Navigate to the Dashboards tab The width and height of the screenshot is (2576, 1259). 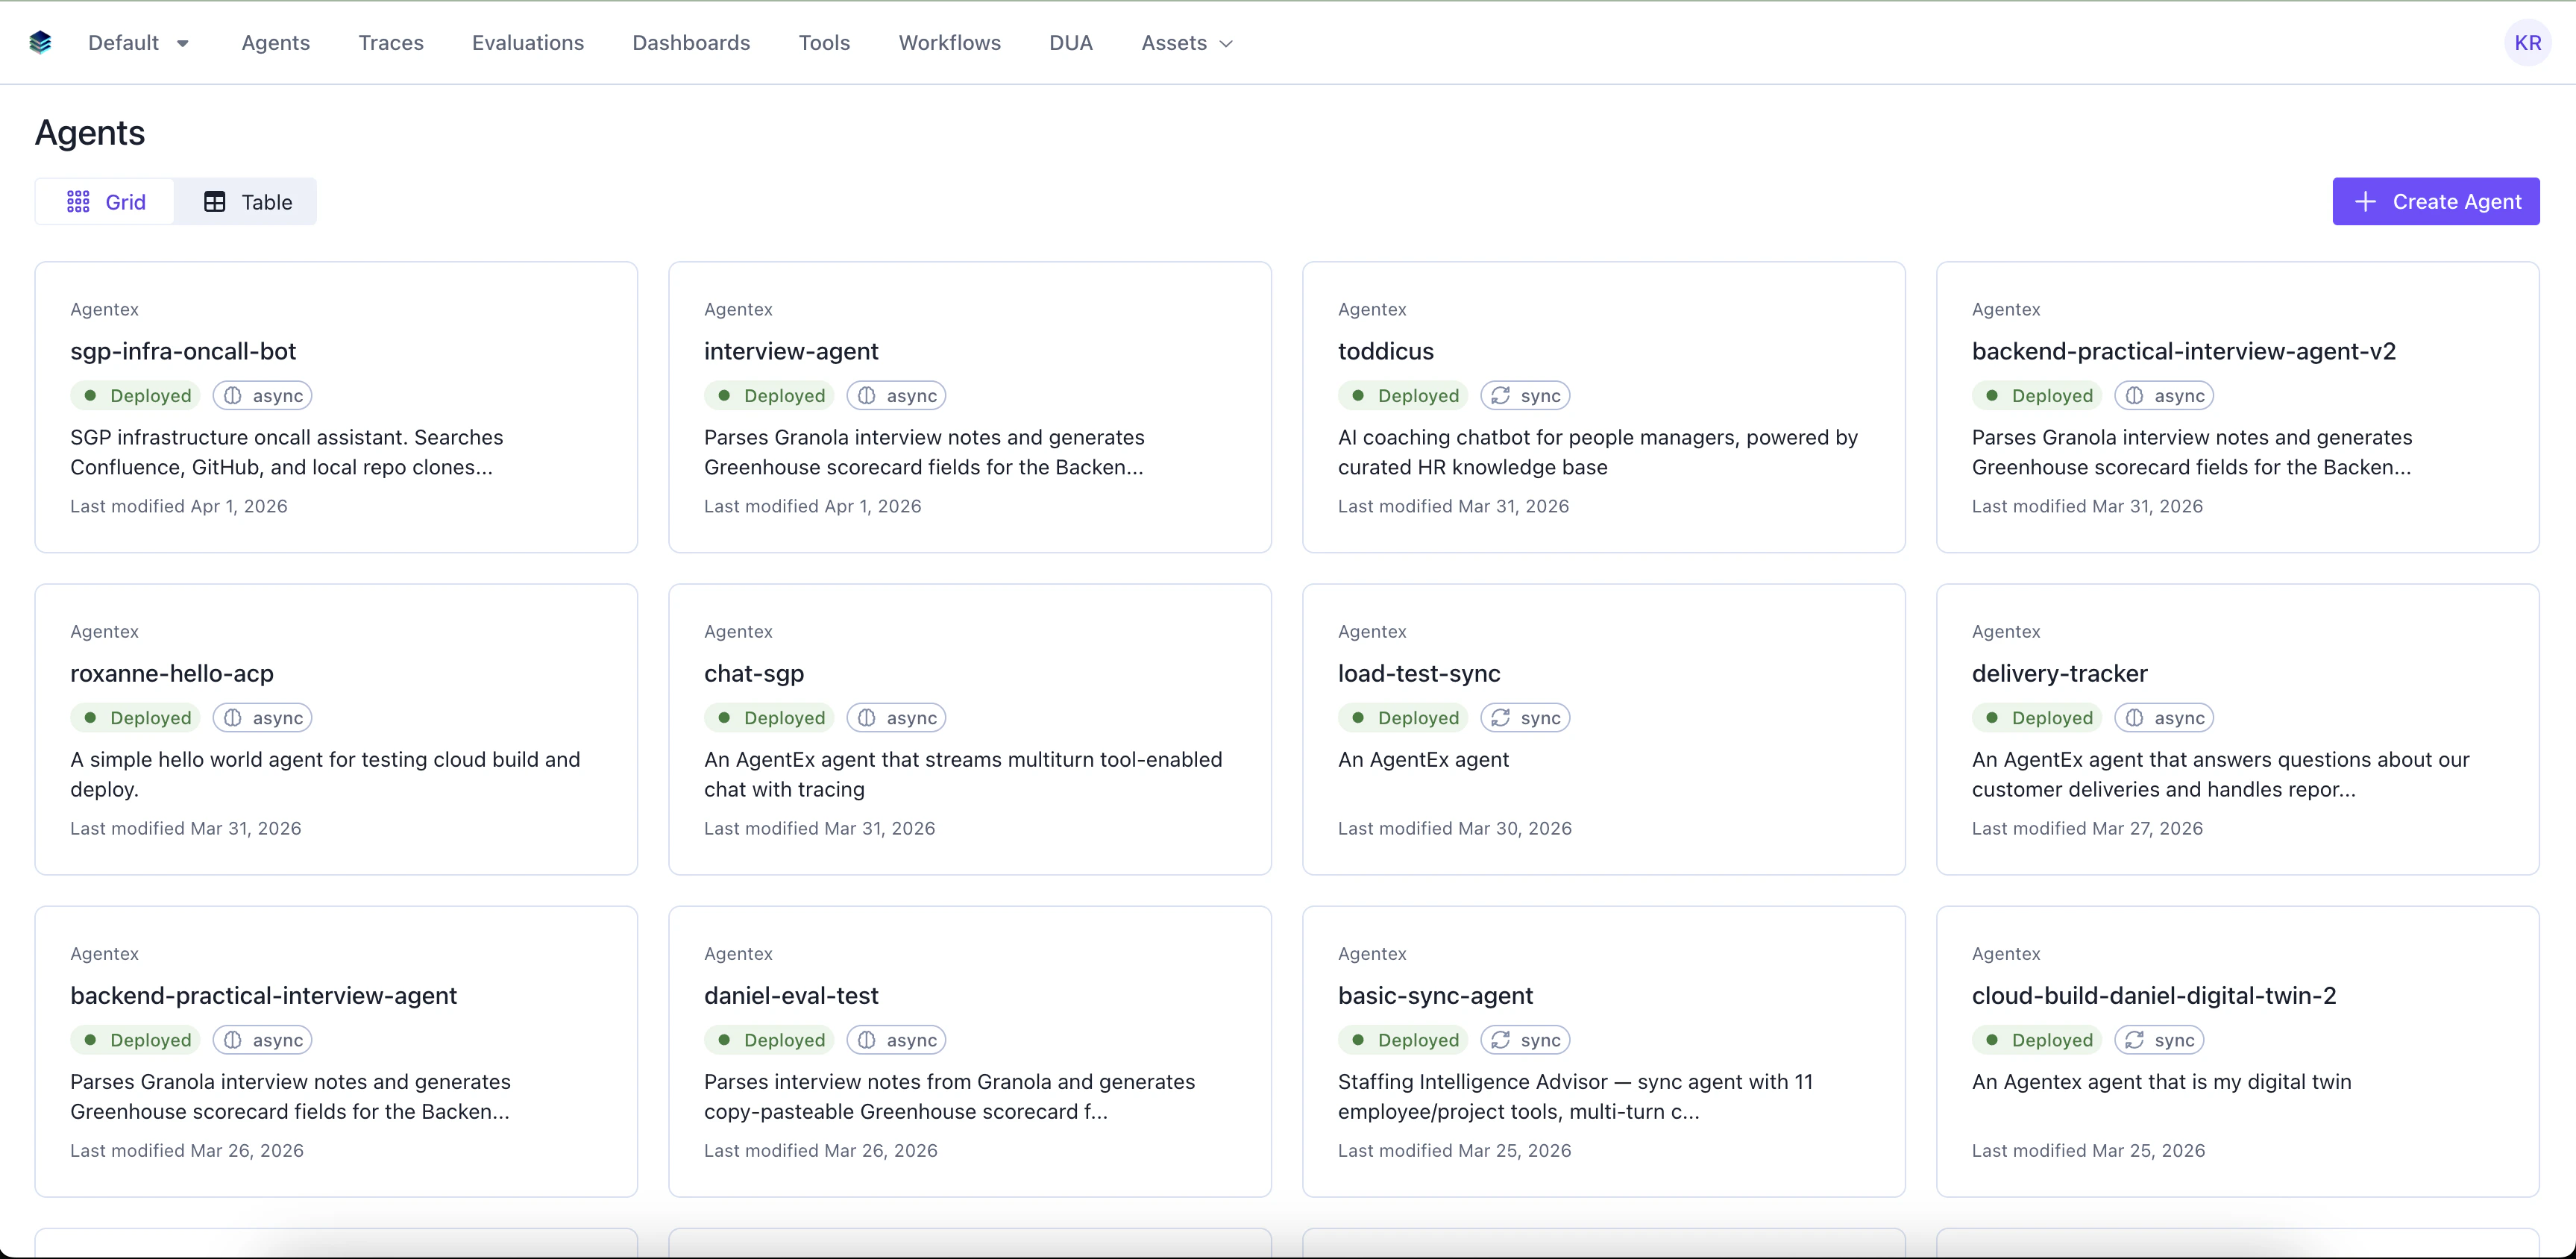point(691,42)
